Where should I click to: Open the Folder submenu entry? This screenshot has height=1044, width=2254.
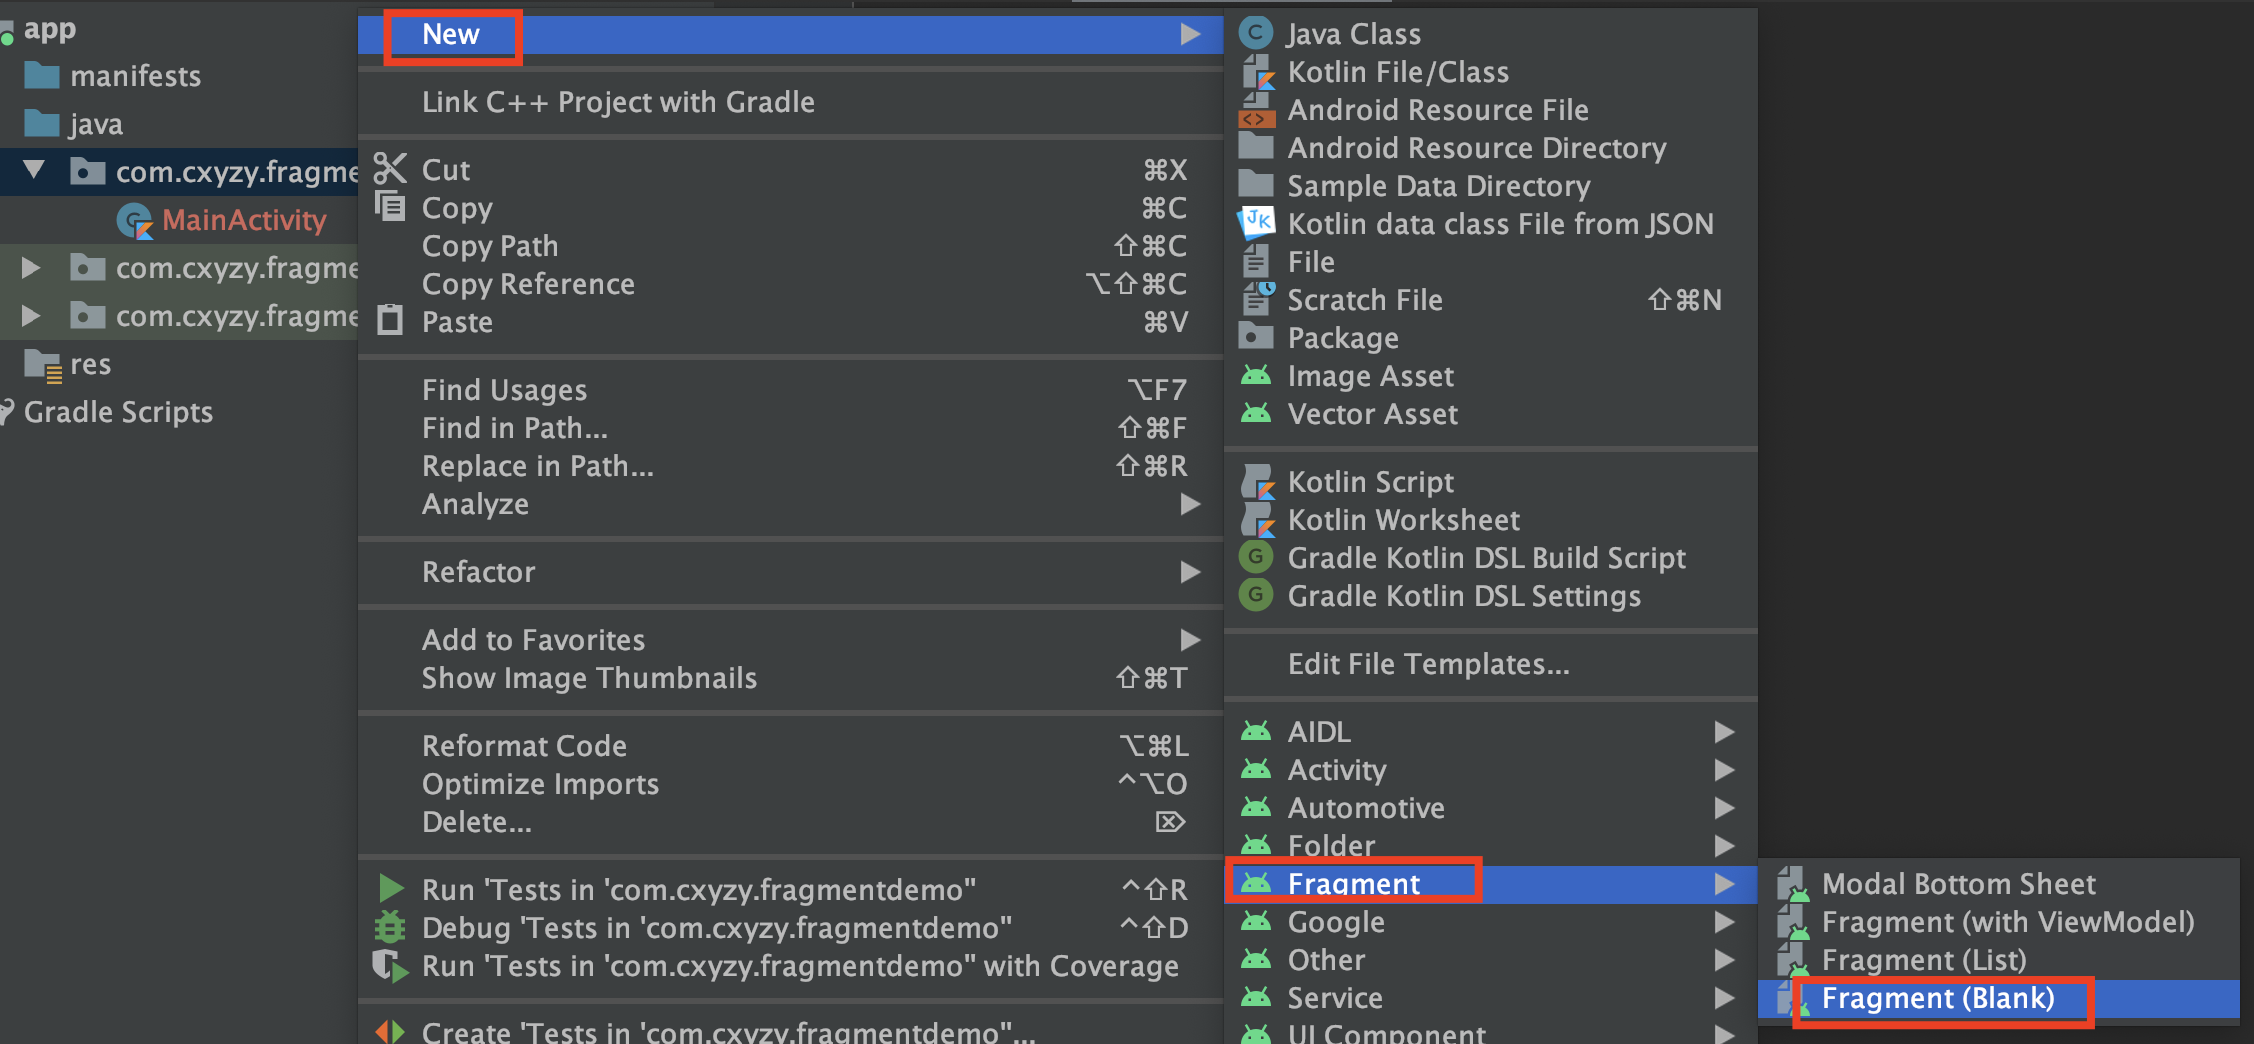[1491, 846]
